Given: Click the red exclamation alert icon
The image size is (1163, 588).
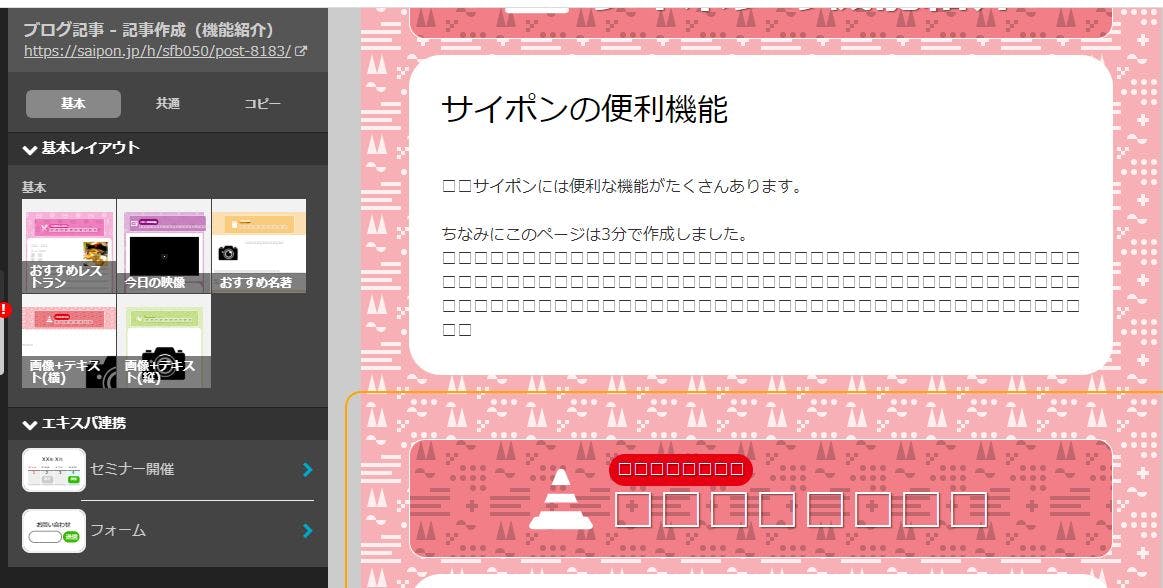Looking at the screenshot, I should coord(4,310).
